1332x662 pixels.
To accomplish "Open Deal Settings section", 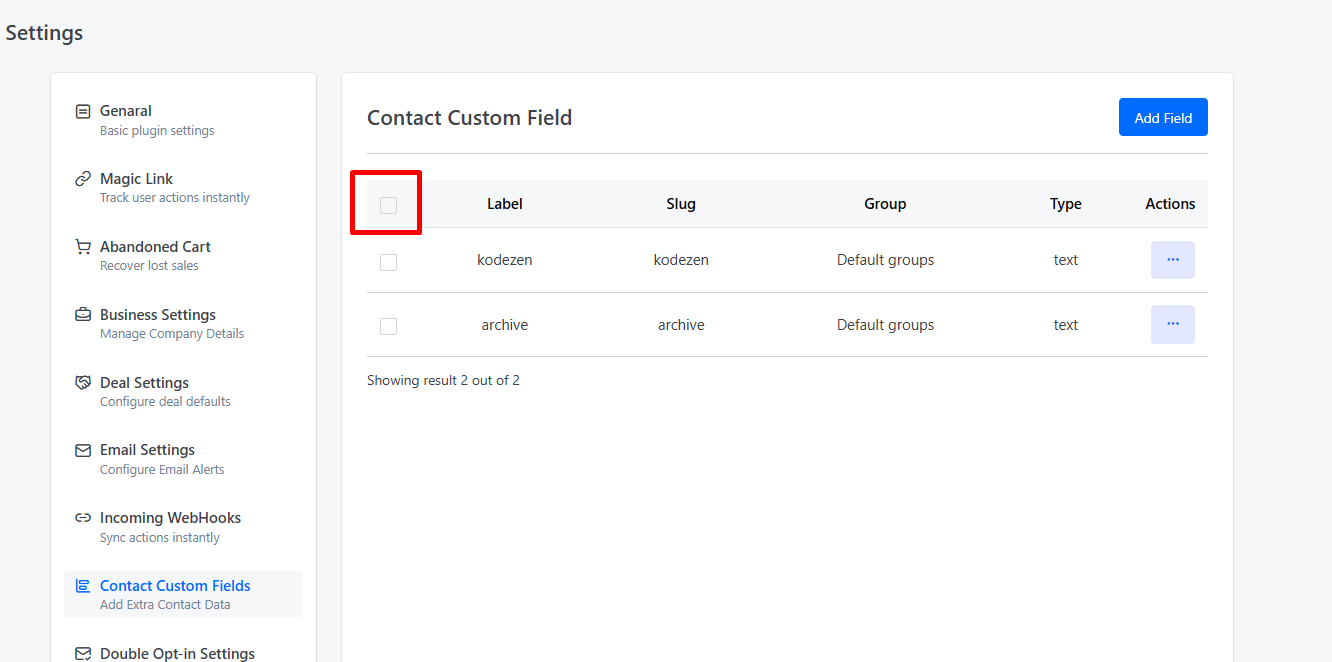I will pyautogui.click(x=183, y=392).
